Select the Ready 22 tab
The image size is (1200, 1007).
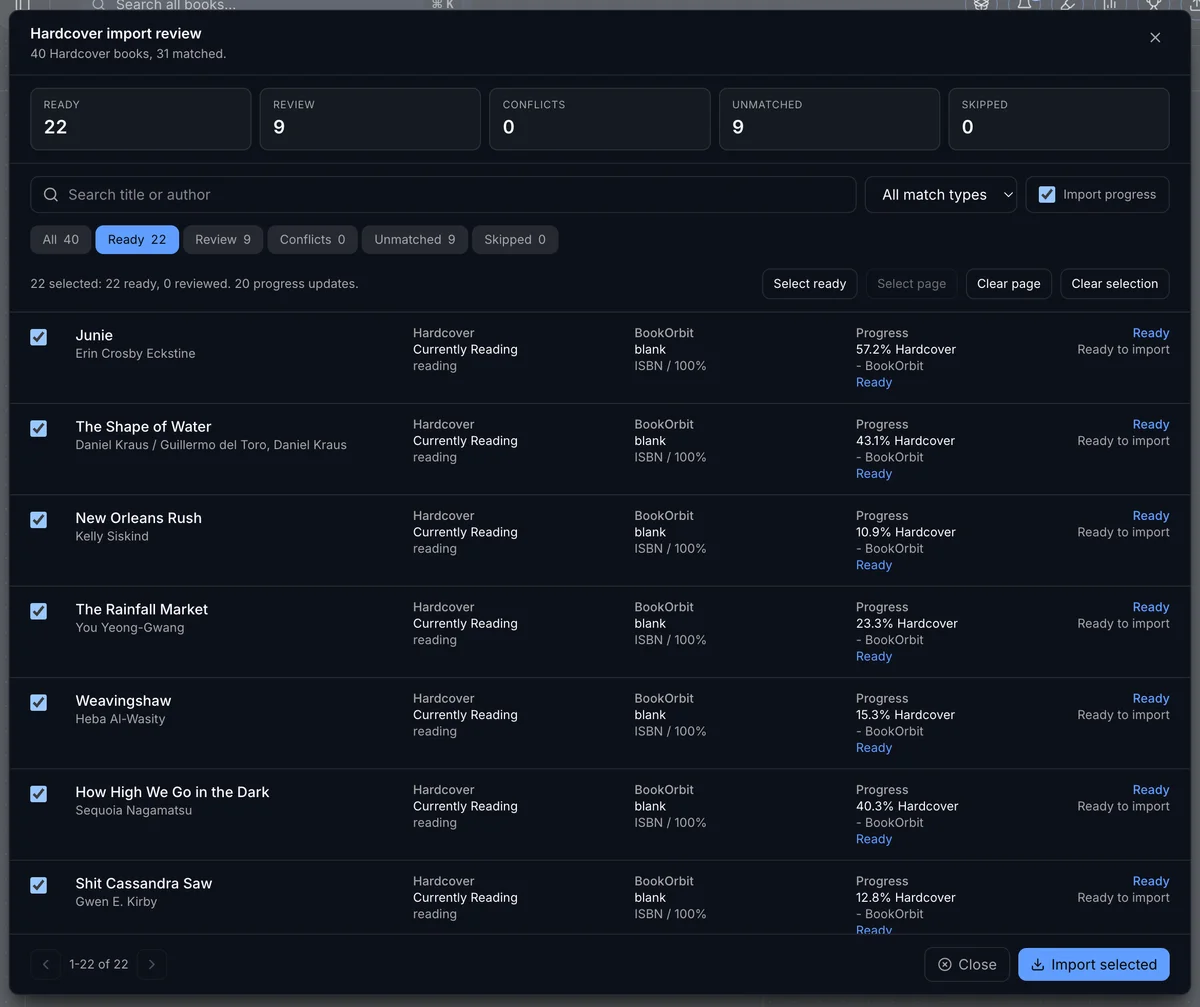point(137,240)
